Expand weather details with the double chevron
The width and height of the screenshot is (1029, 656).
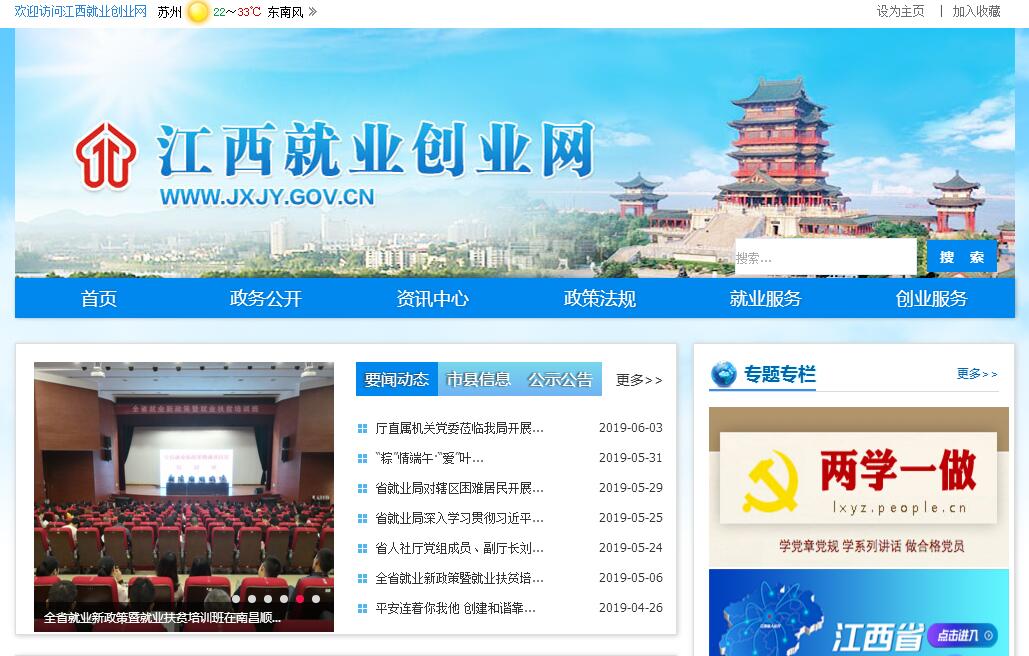click(x=313, y=12)
